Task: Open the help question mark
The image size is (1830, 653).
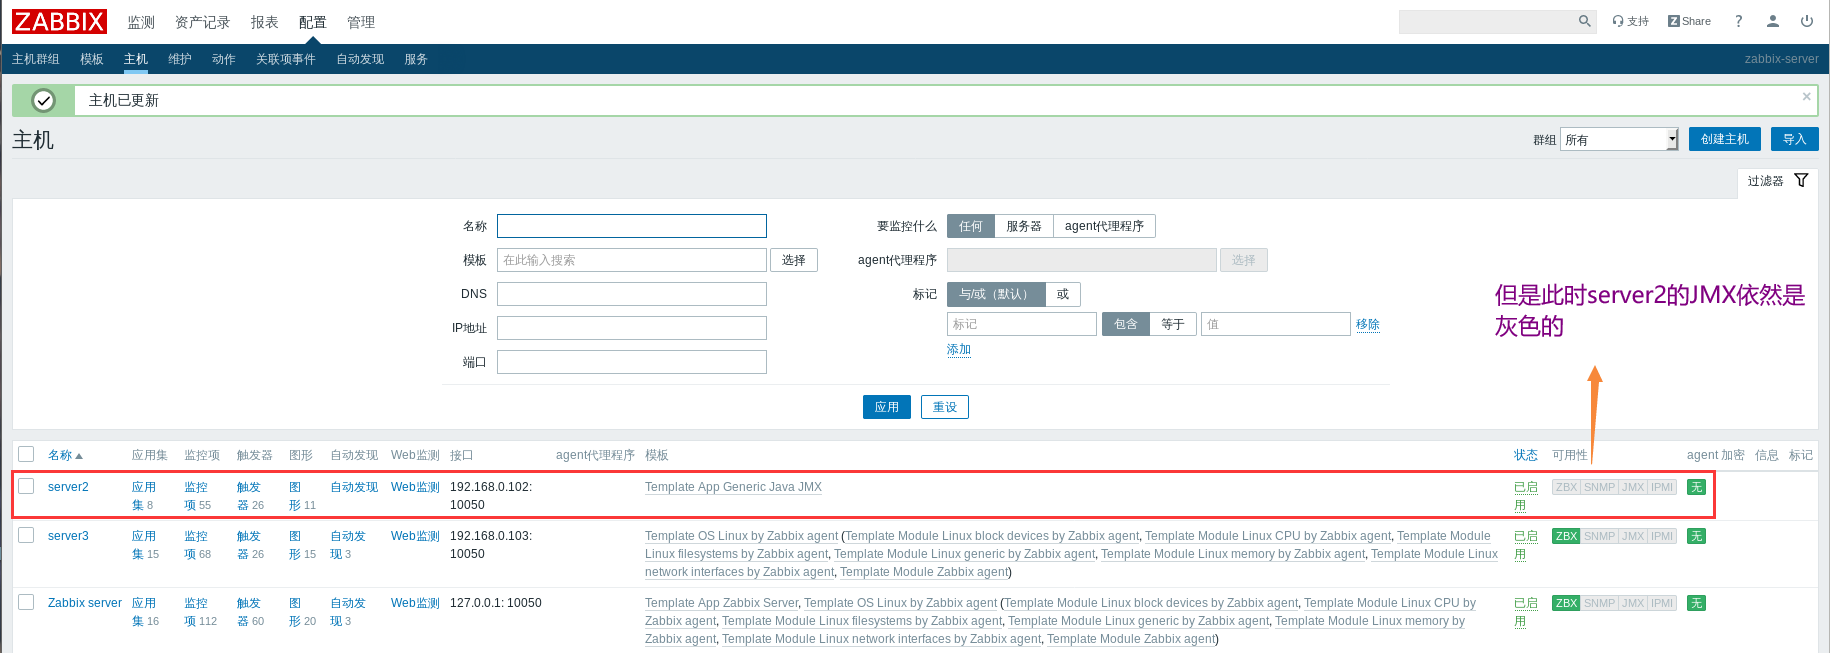Action: pyautogui.click(x=1739, y=21)
